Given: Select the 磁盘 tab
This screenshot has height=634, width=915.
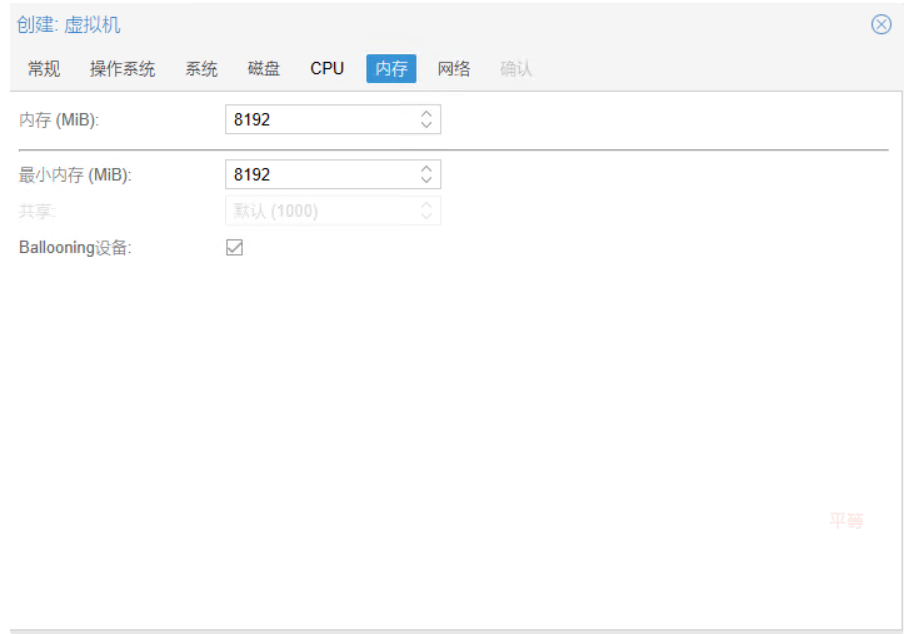Looking at the screenshot, I should [x=264, y=69].
